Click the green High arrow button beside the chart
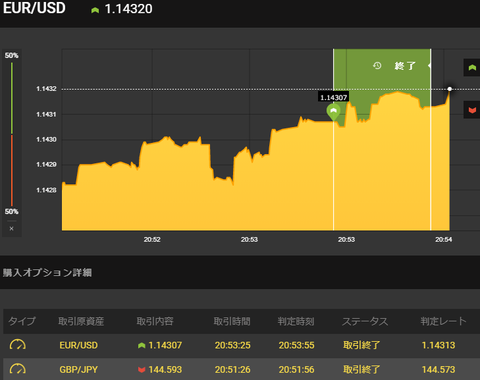The height and width of the screenshot is (380, 480). 472,68
